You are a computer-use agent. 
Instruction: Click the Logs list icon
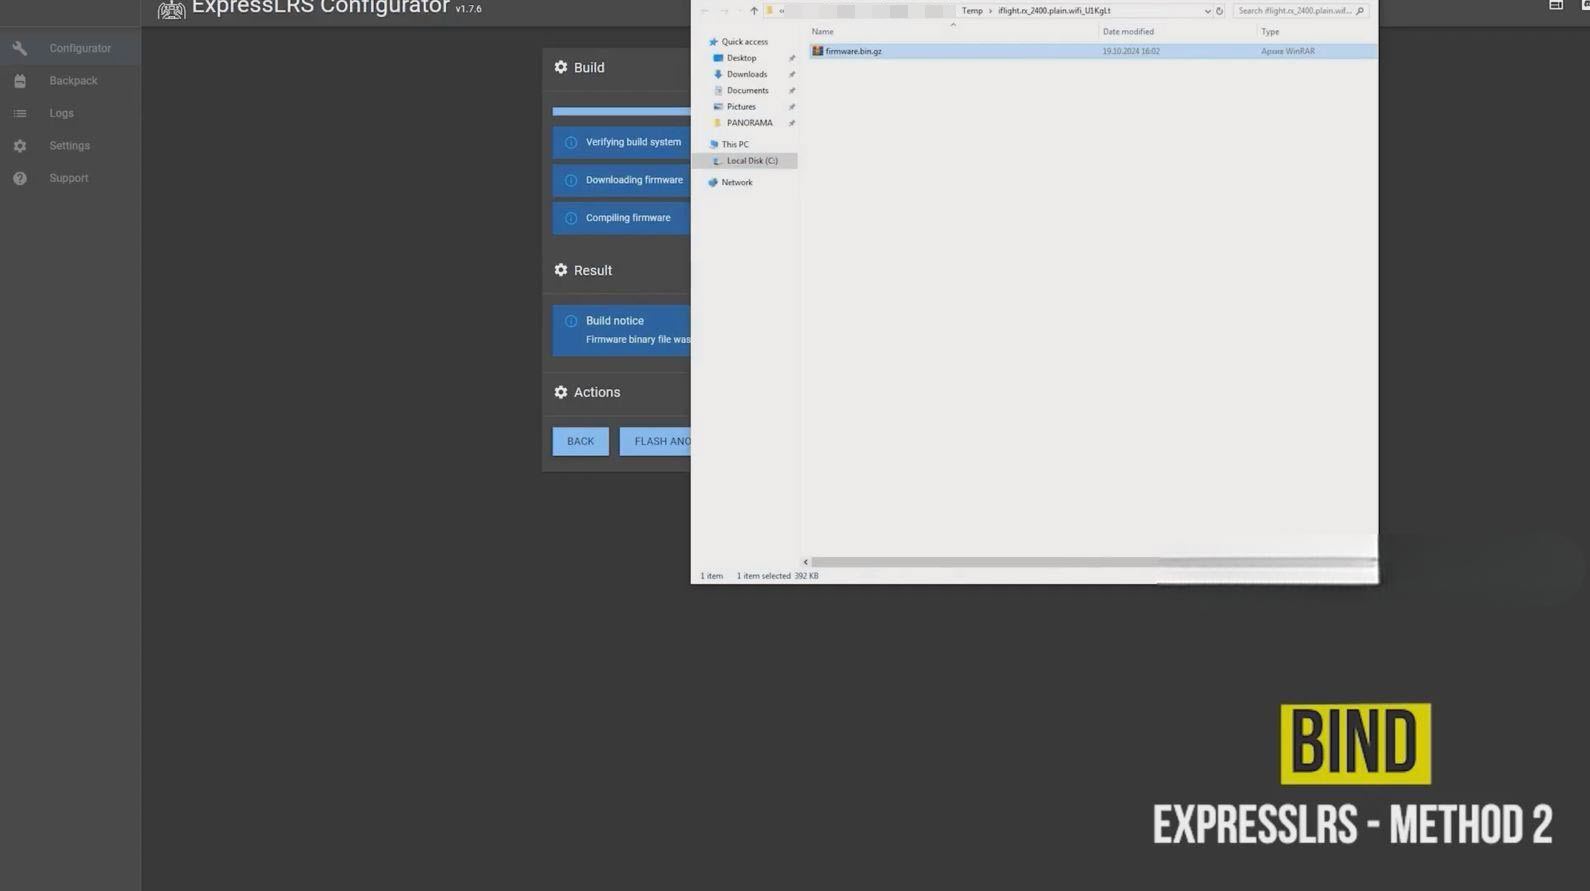coord(20,114)
